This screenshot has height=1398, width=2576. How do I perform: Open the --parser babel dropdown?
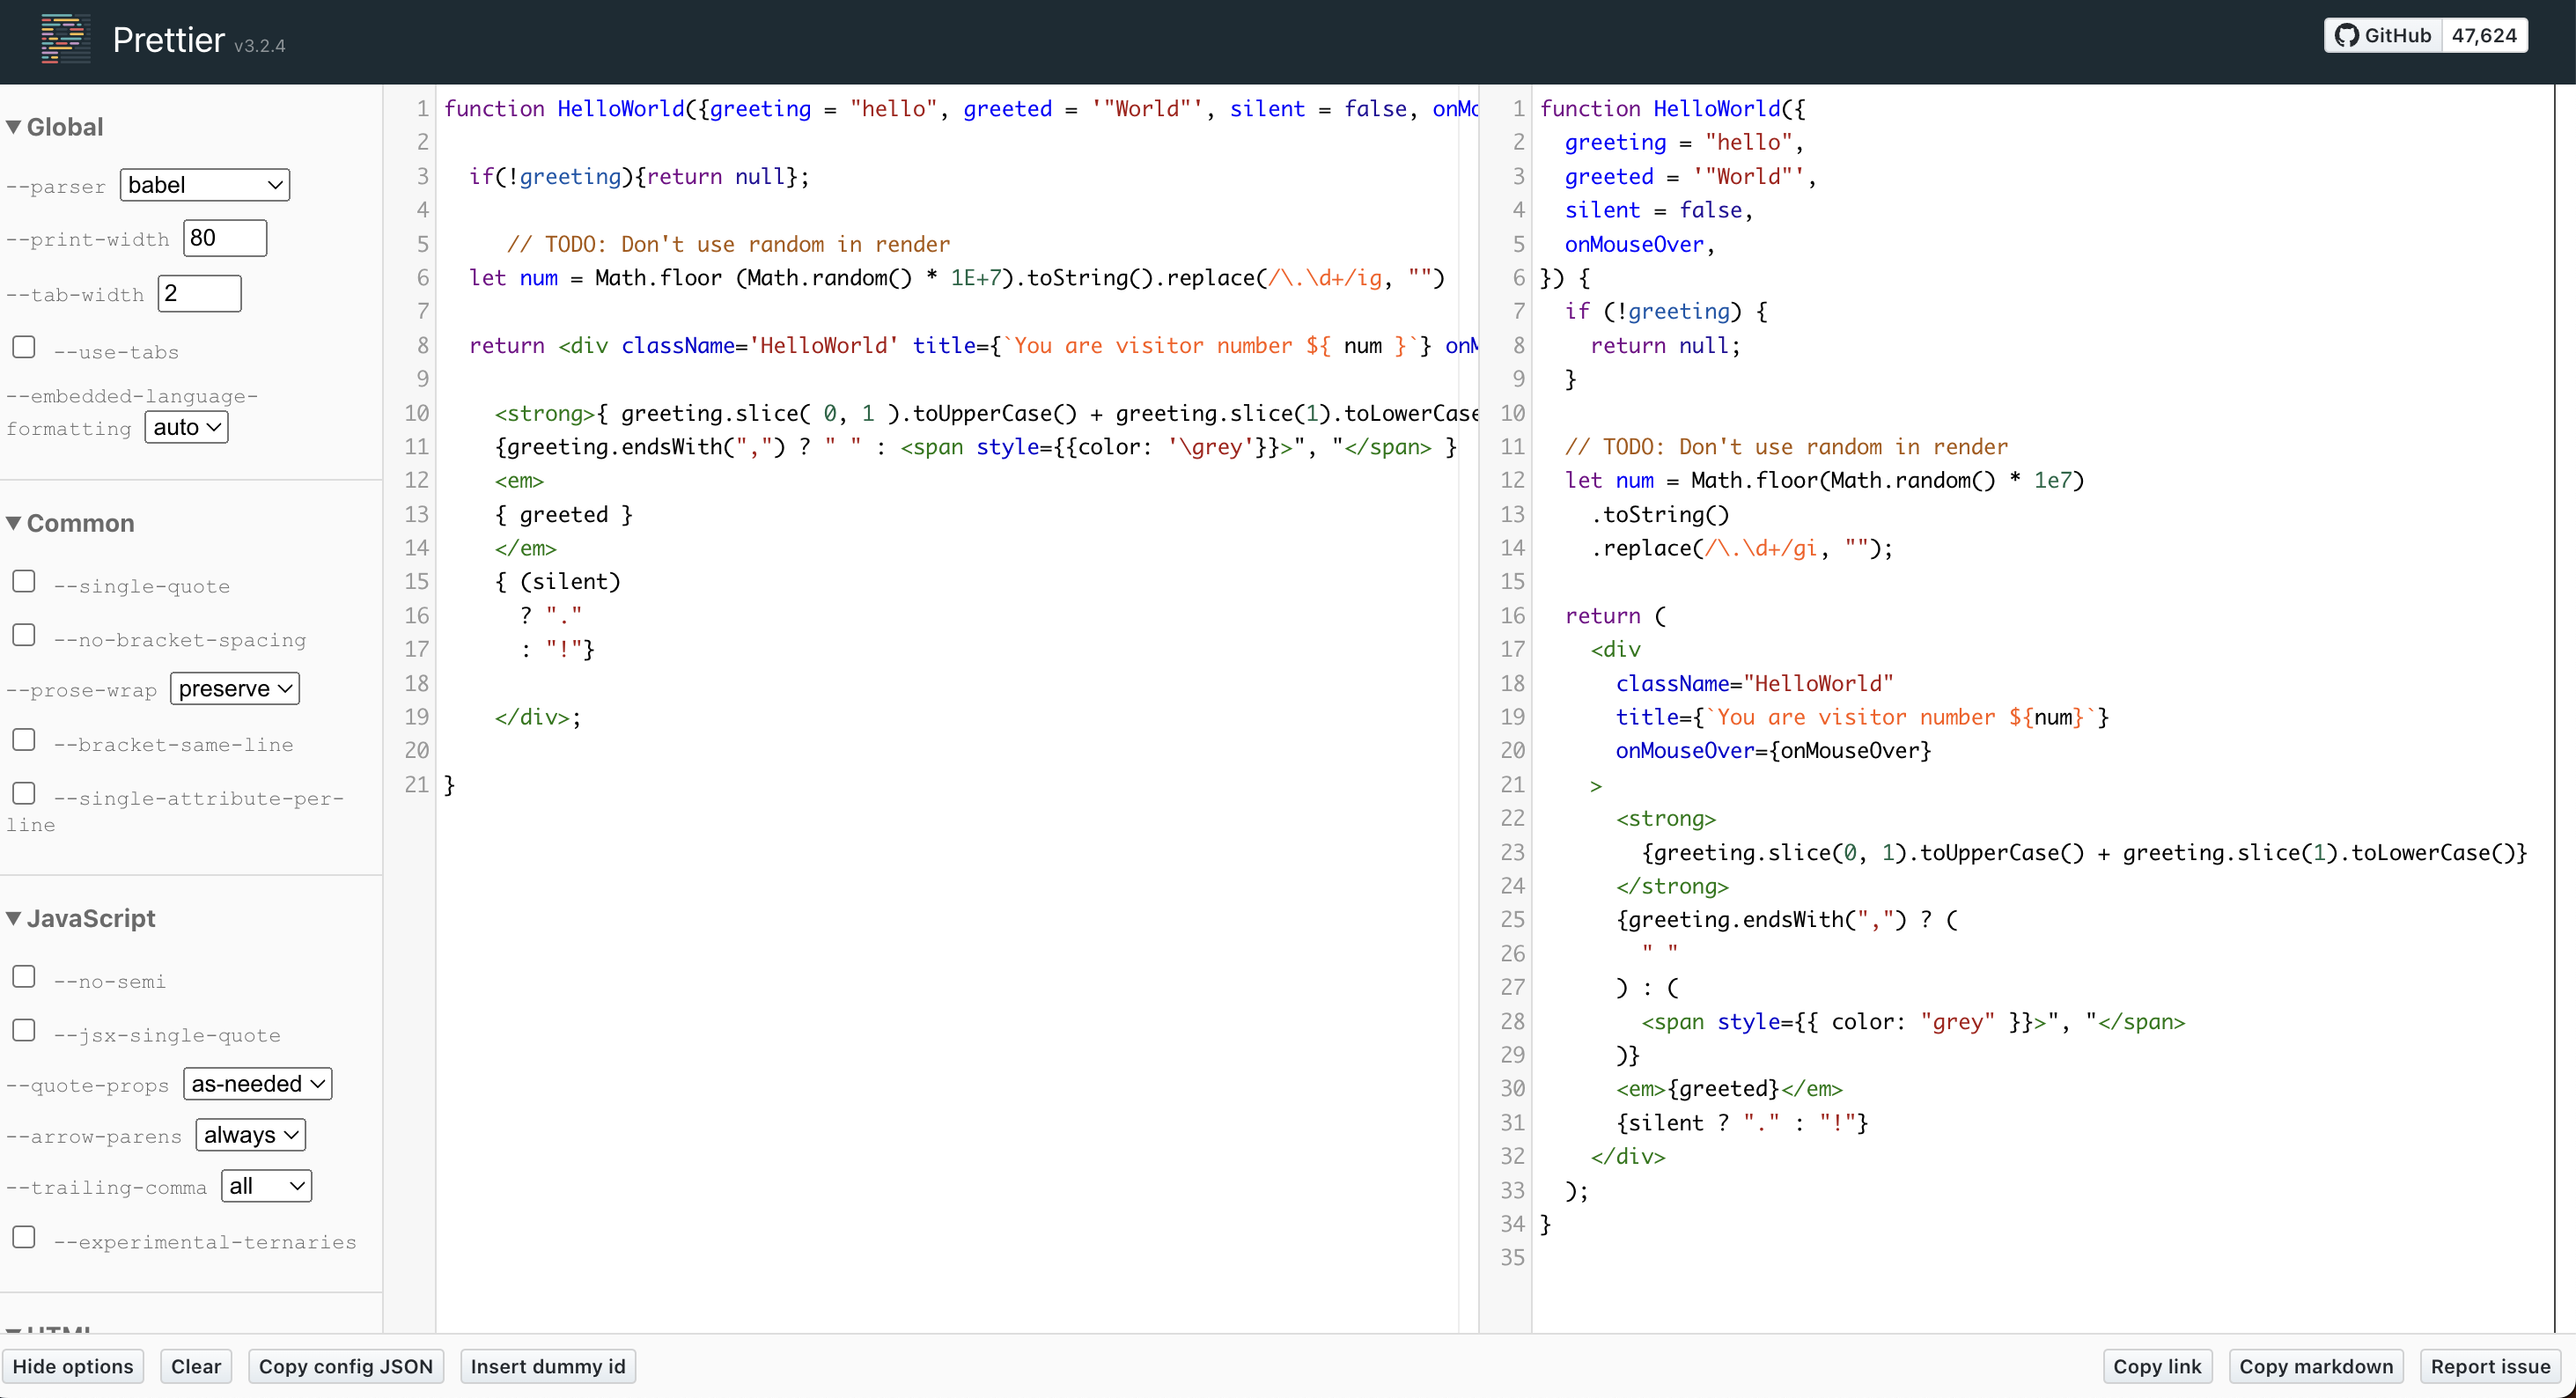204,185
